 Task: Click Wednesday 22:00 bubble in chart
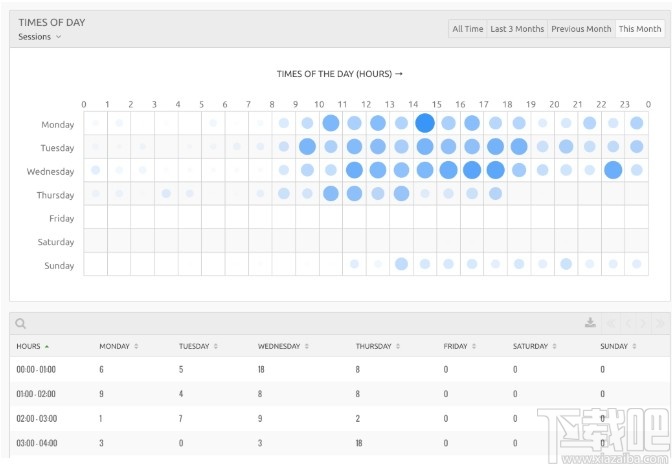pyautogui.click(x=613, y=170)
